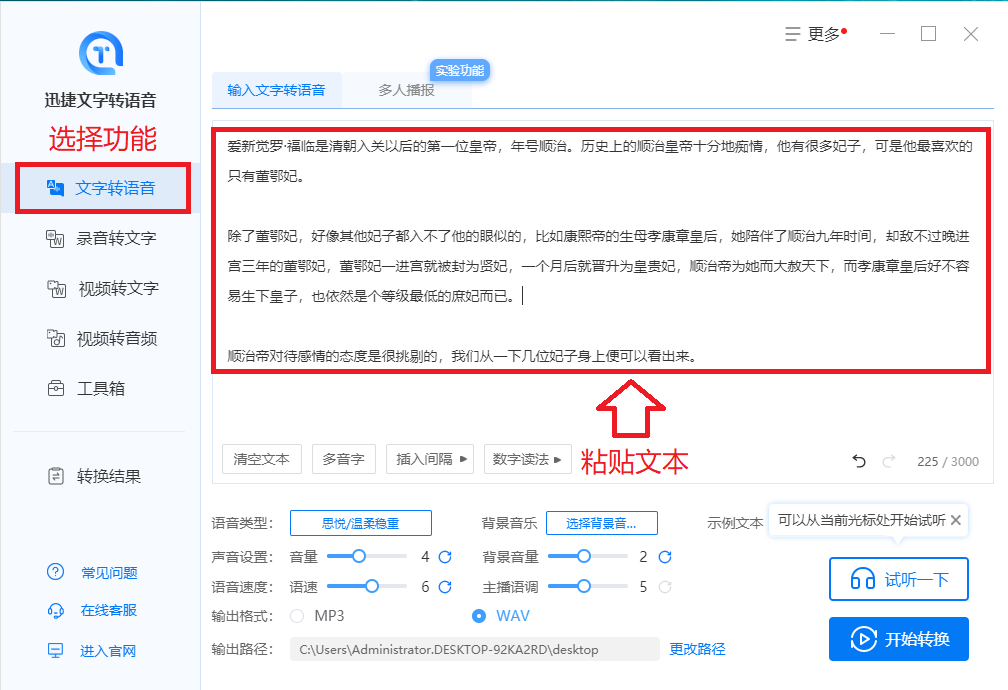The width and height of the screenshot is (1008, 690).
Task: Open the 常见问题 help section
Action: point(108,572)
